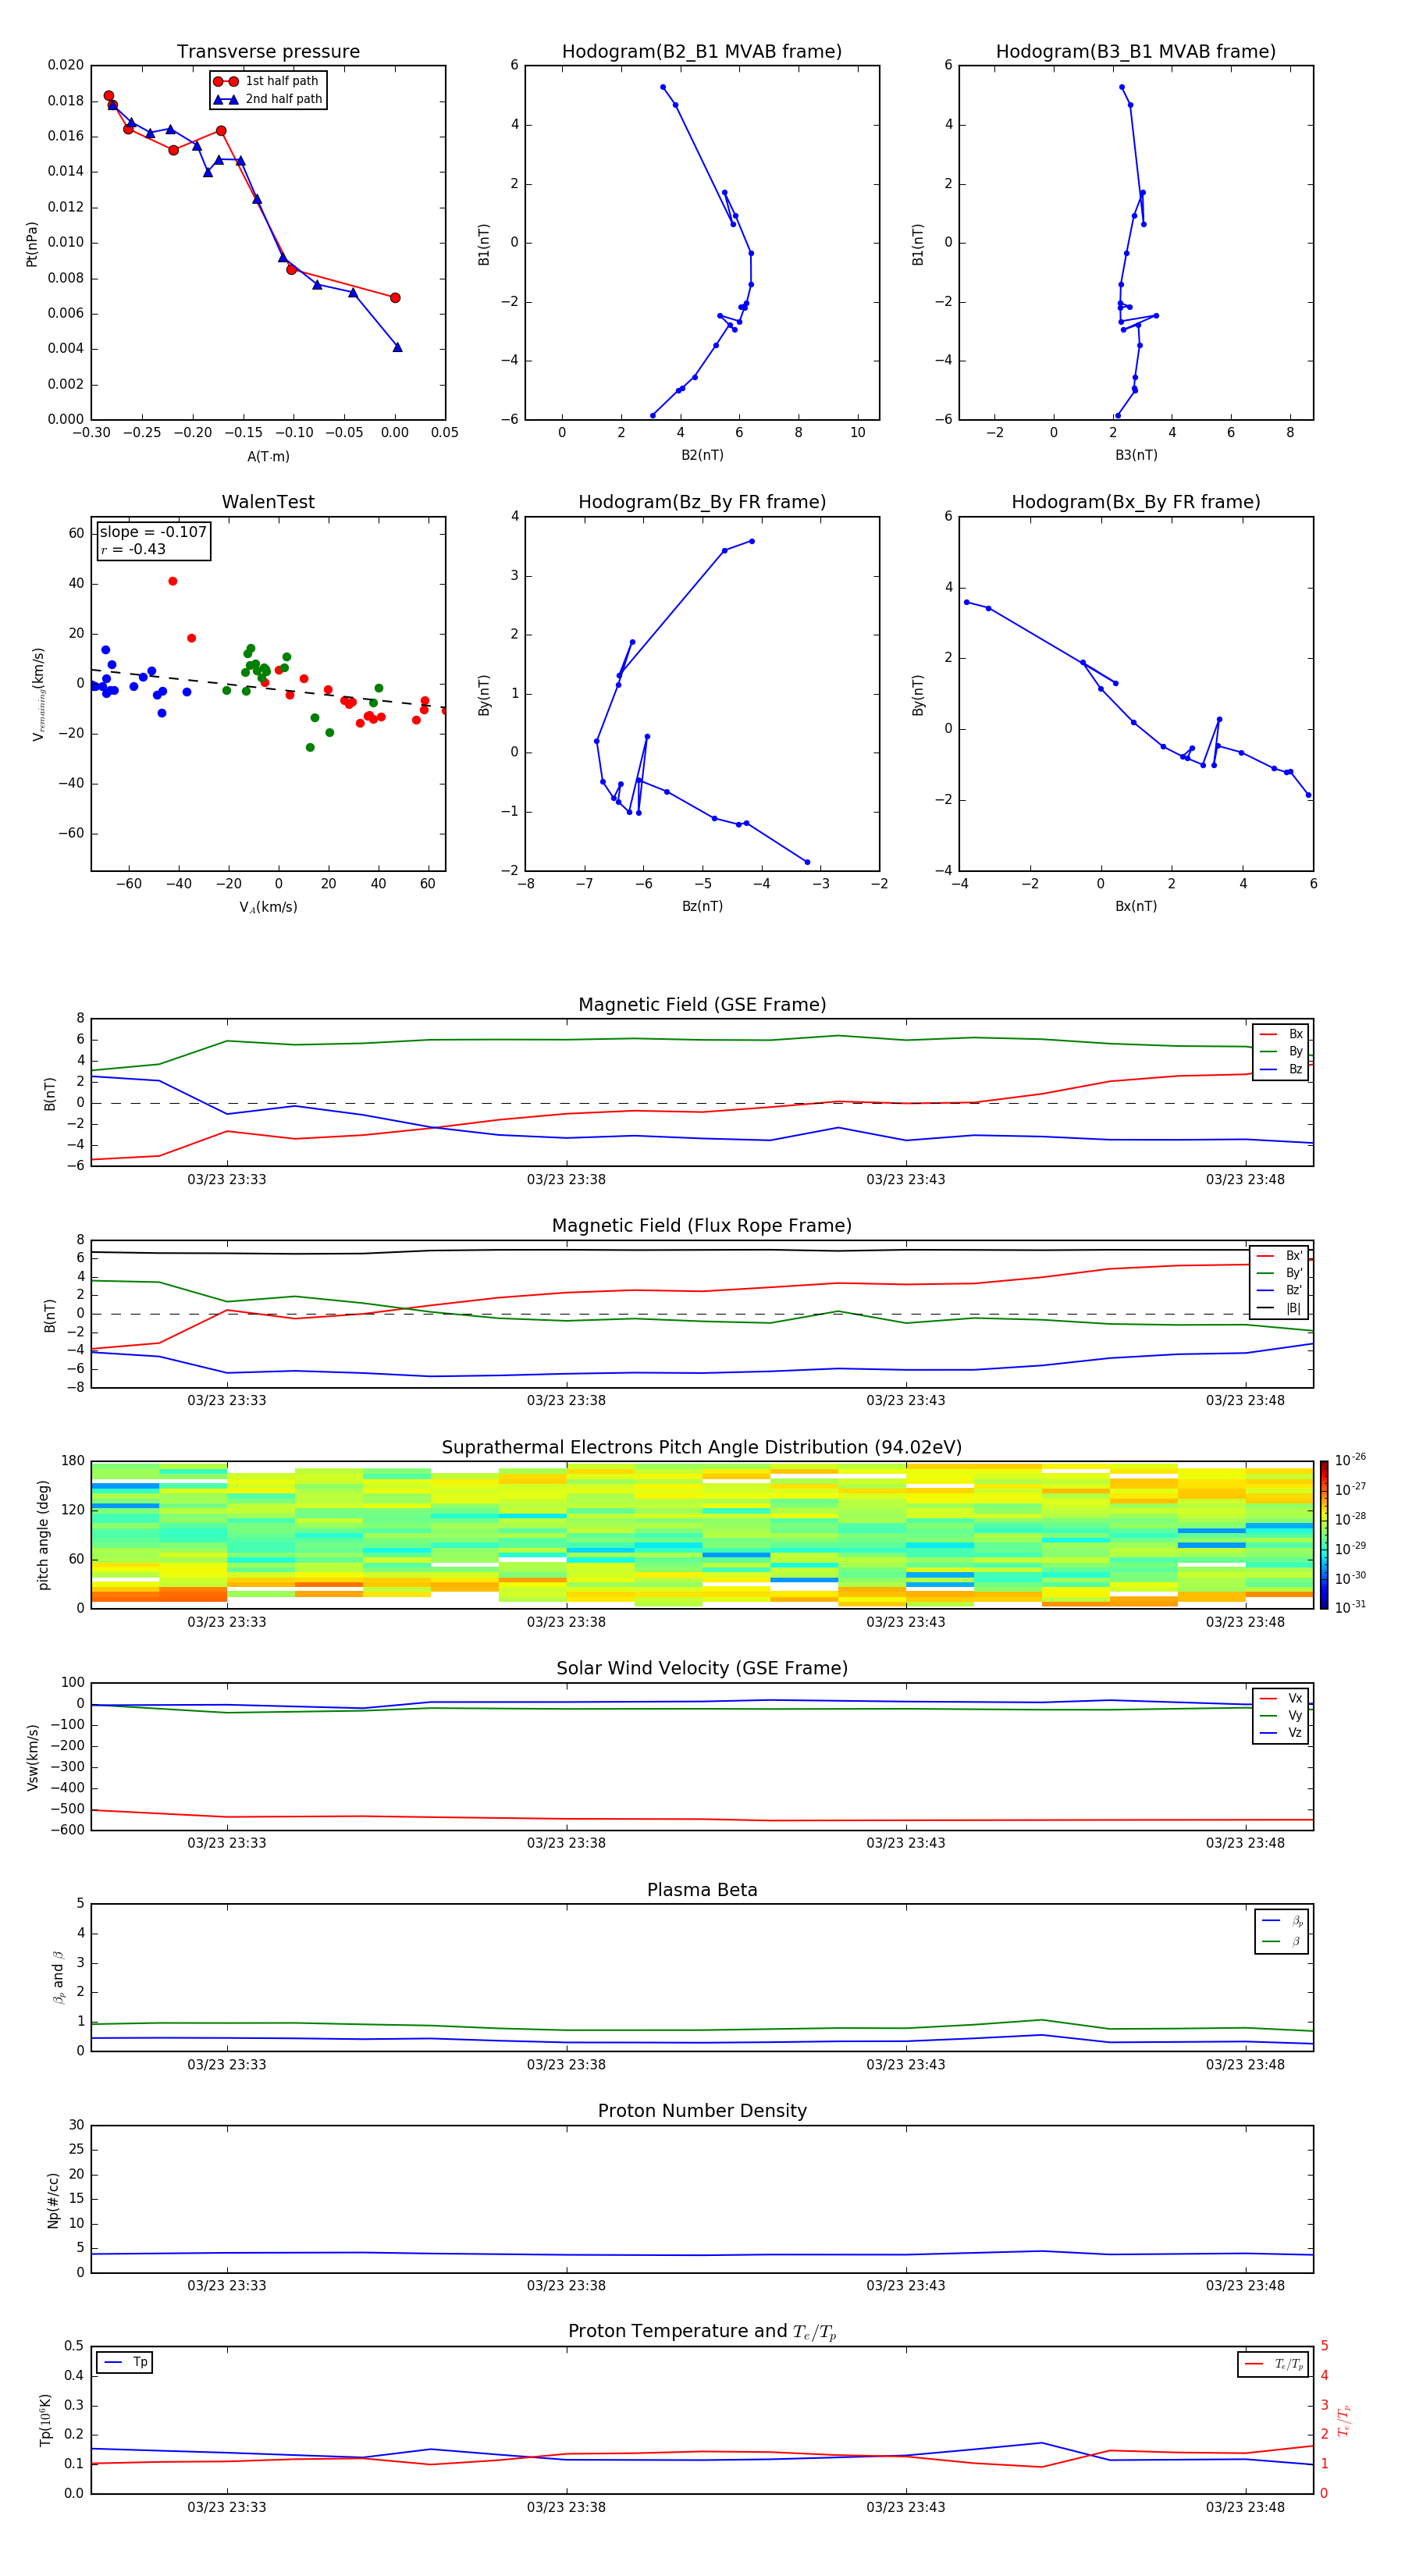The width and height of the screenshot is (1405, 2576).
Task: Select 'Vz' in solar wind legend
Action: coord(1281,1733)
